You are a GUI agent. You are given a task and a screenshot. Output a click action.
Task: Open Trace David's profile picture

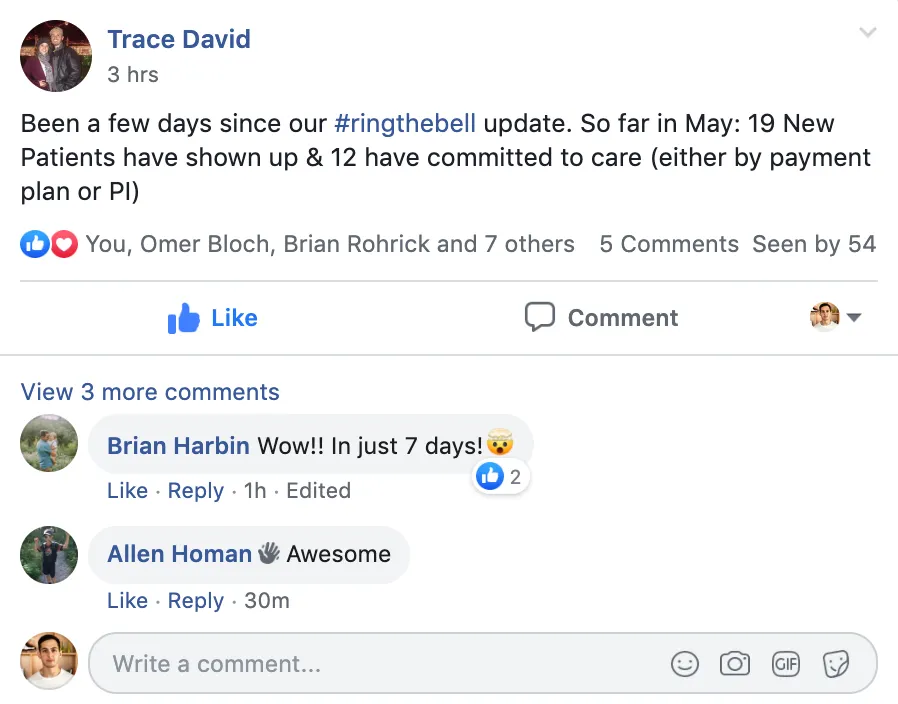(56, 56)
